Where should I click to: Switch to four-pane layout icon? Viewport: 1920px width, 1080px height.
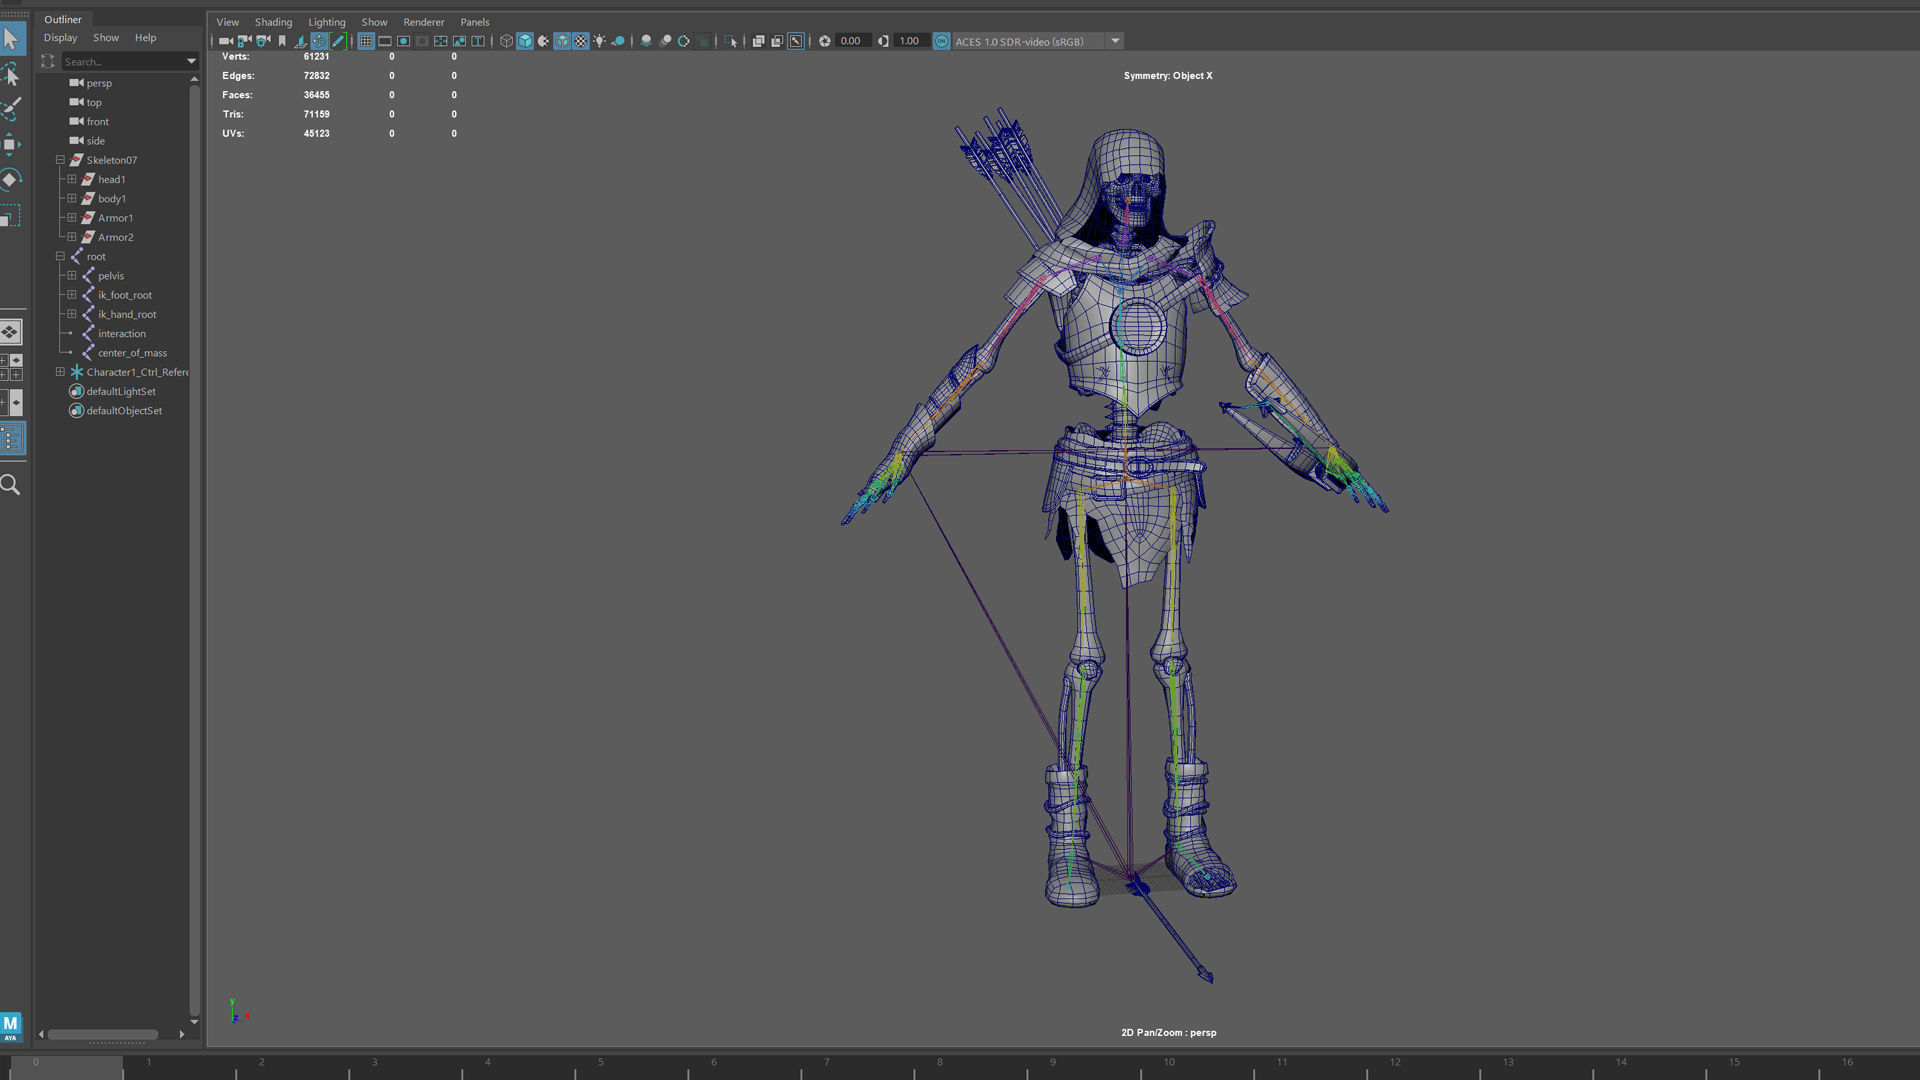(11, 367)
